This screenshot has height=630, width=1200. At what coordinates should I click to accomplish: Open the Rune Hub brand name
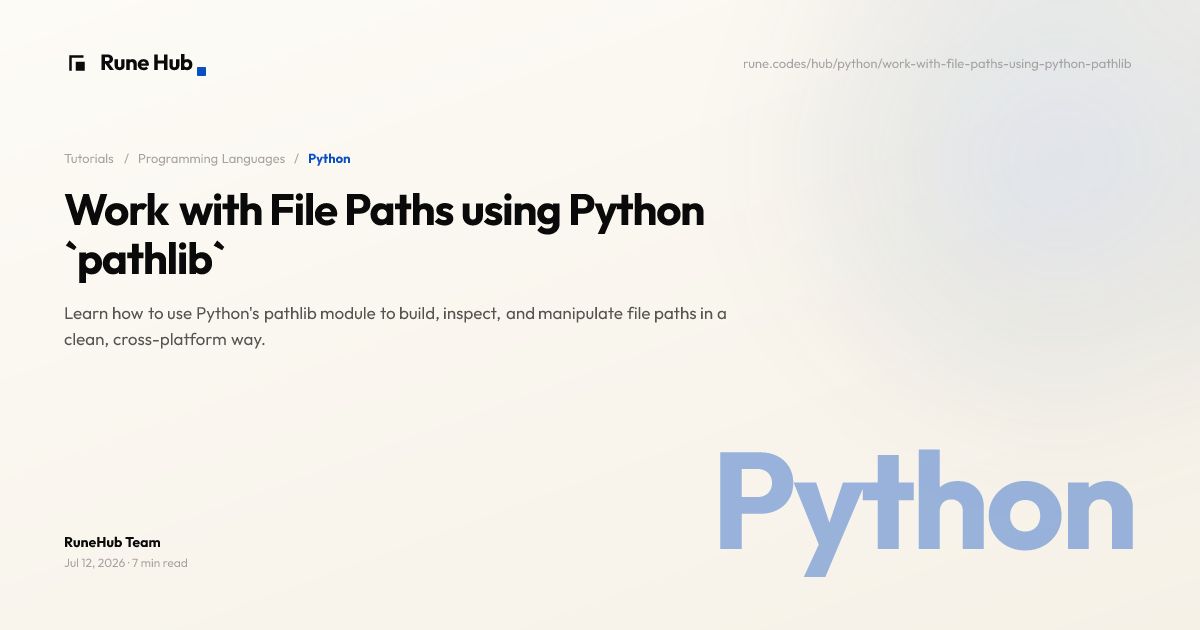[146, 63]
